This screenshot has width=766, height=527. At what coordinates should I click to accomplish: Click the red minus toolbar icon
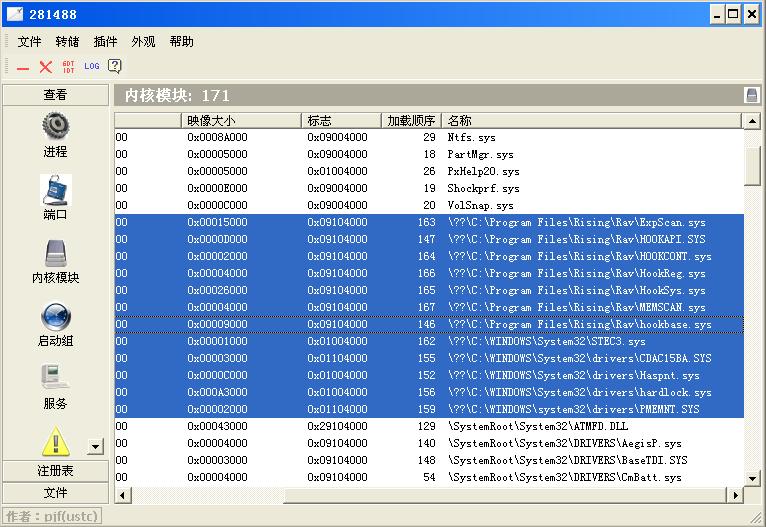pos(23,68)
